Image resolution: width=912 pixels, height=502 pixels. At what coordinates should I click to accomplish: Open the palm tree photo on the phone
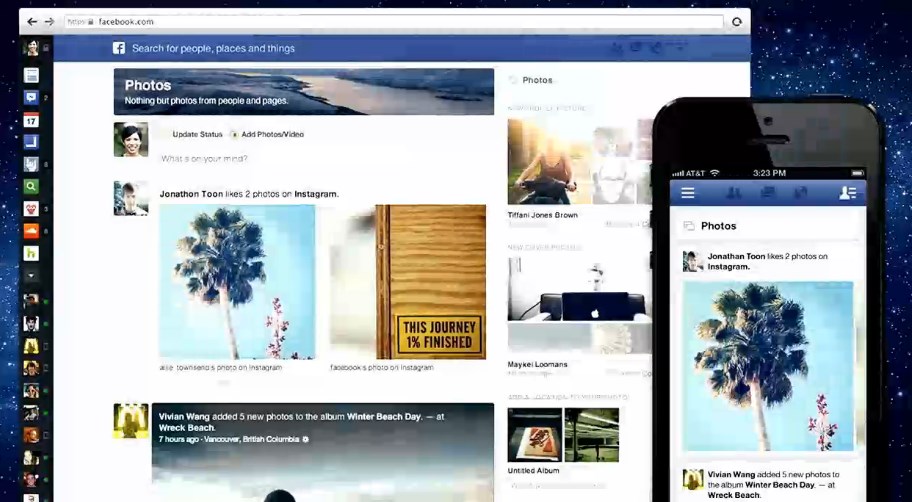(x=768, y=366)
